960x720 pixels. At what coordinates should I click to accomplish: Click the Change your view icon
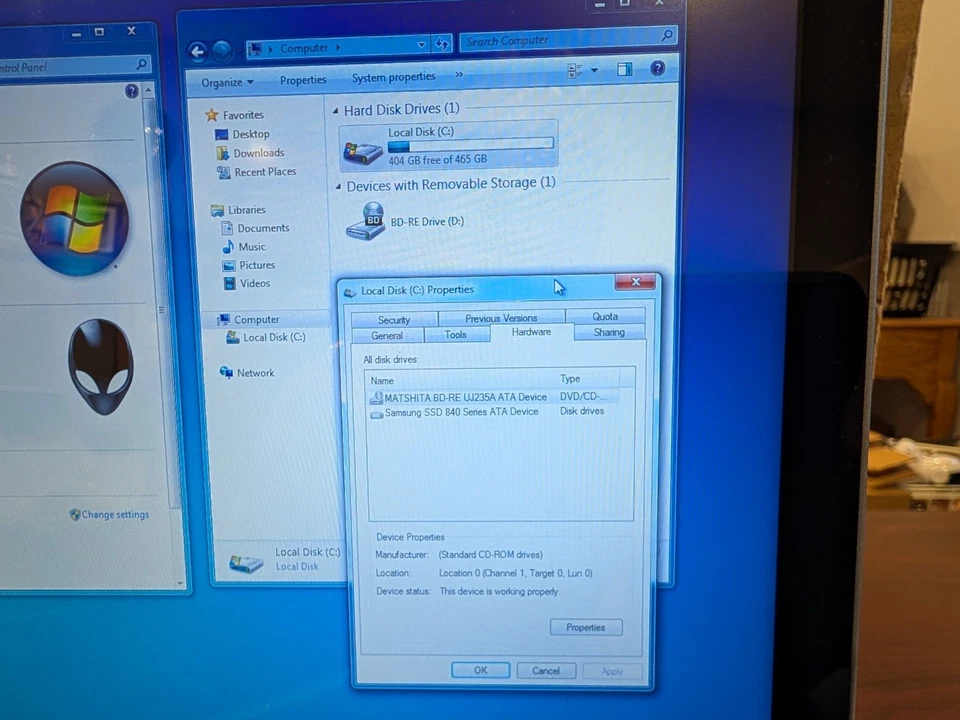pyautogui.click(x=574, y=71)
